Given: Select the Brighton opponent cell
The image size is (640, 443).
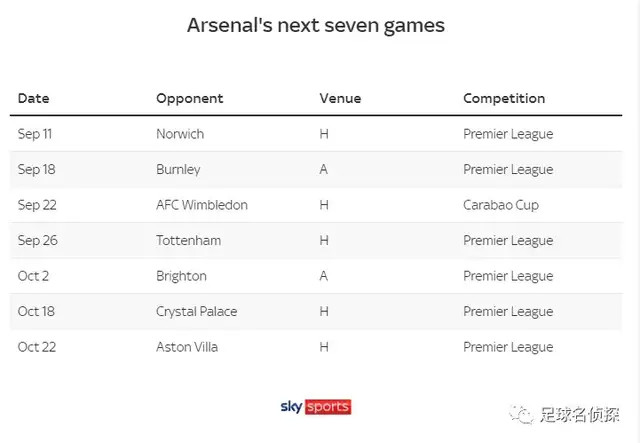Looking at the screenshot, I should pyautogui.click(x=181, y=276).
